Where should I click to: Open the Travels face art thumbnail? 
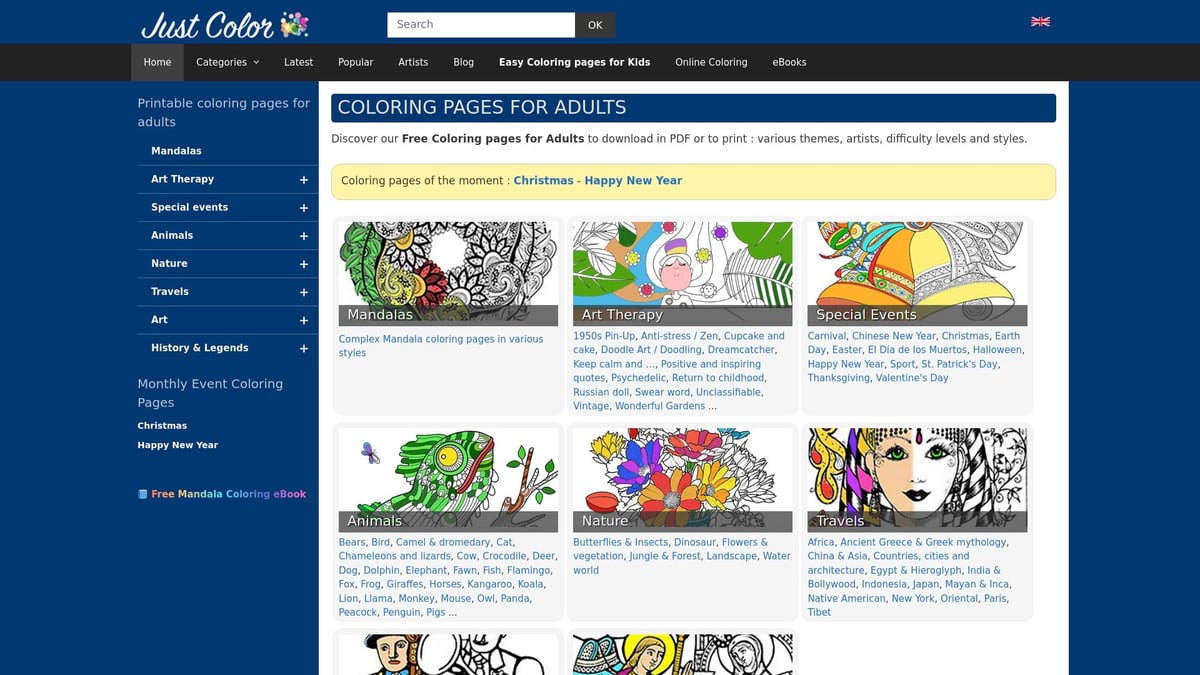(916, 477)
